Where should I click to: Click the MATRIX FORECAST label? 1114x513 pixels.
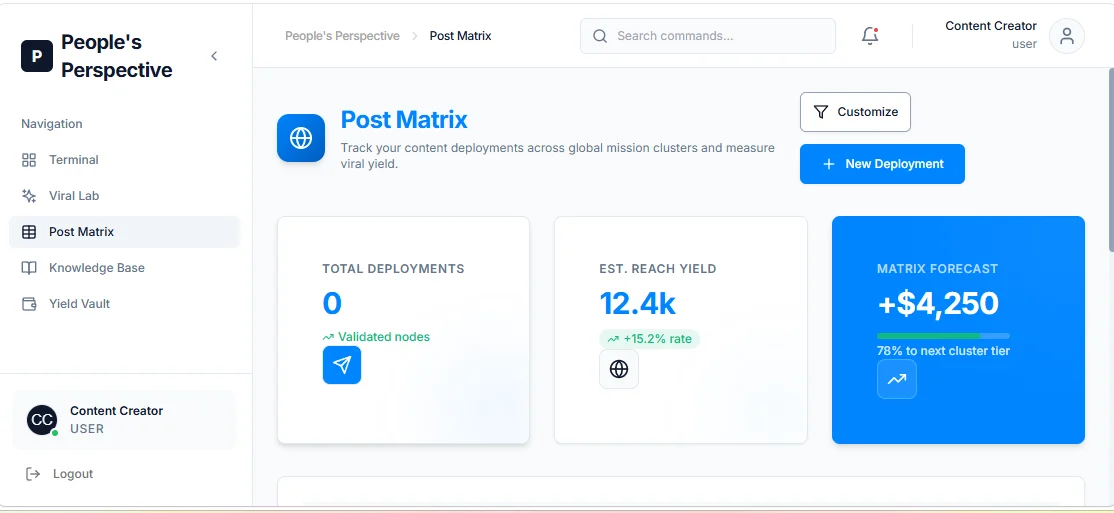pyautogui.click(x=937, y=269)
